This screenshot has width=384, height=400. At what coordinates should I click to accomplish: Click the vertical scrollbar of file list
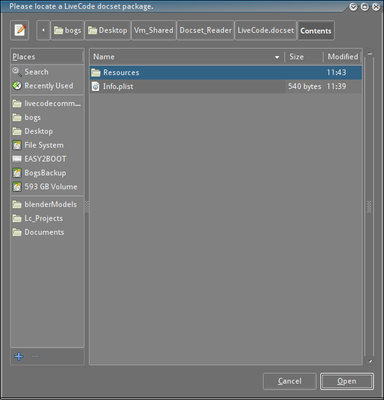coord(369,207)
